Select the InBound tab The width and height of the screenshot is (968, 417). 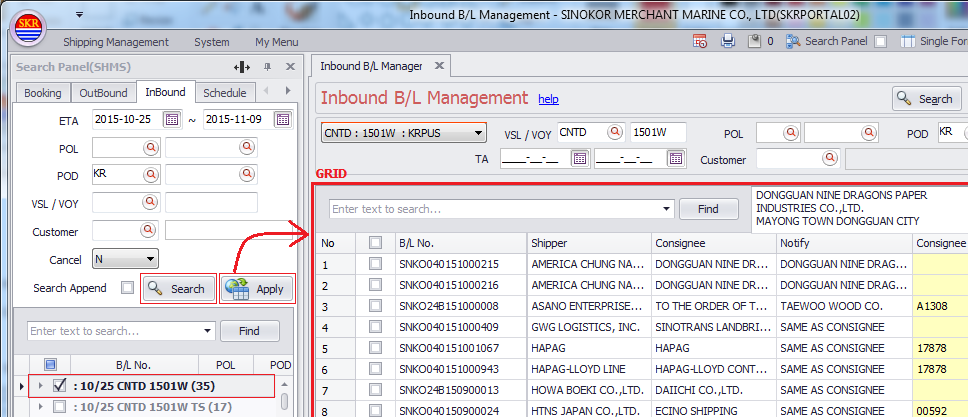(165, 92)
